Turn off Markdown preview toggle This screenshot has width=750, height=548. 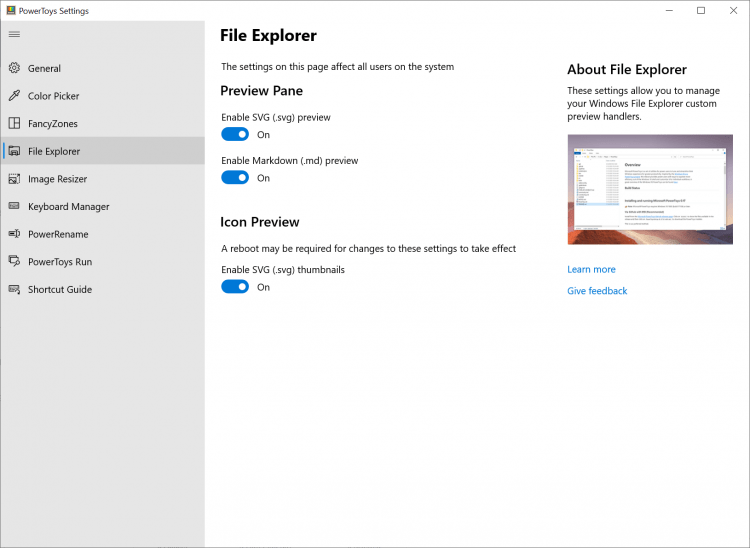pos(235,178)
